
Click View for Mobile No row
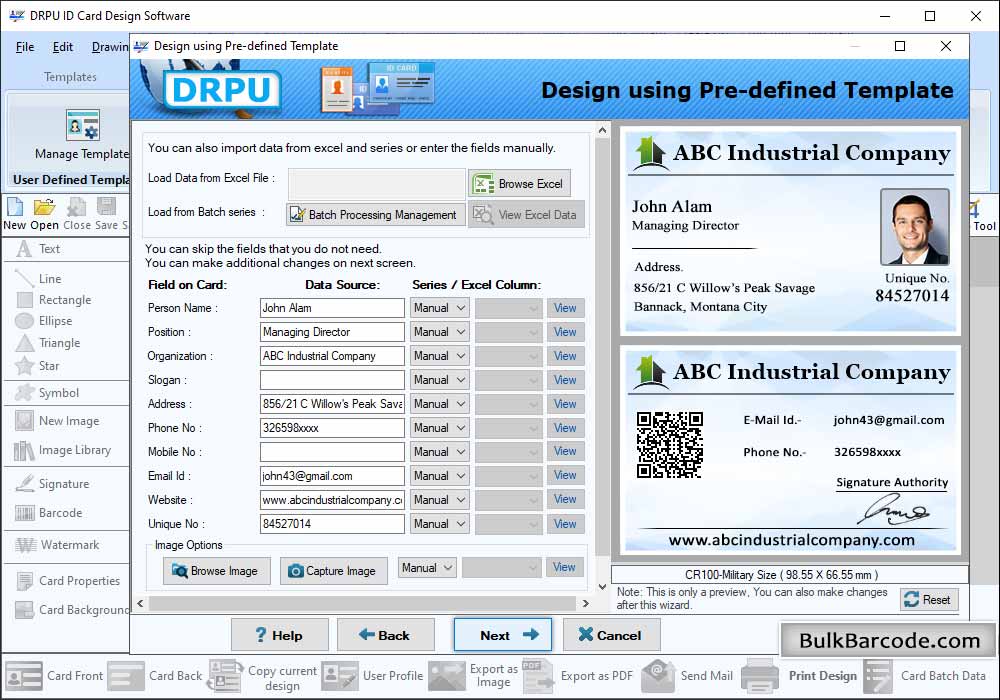565,451
